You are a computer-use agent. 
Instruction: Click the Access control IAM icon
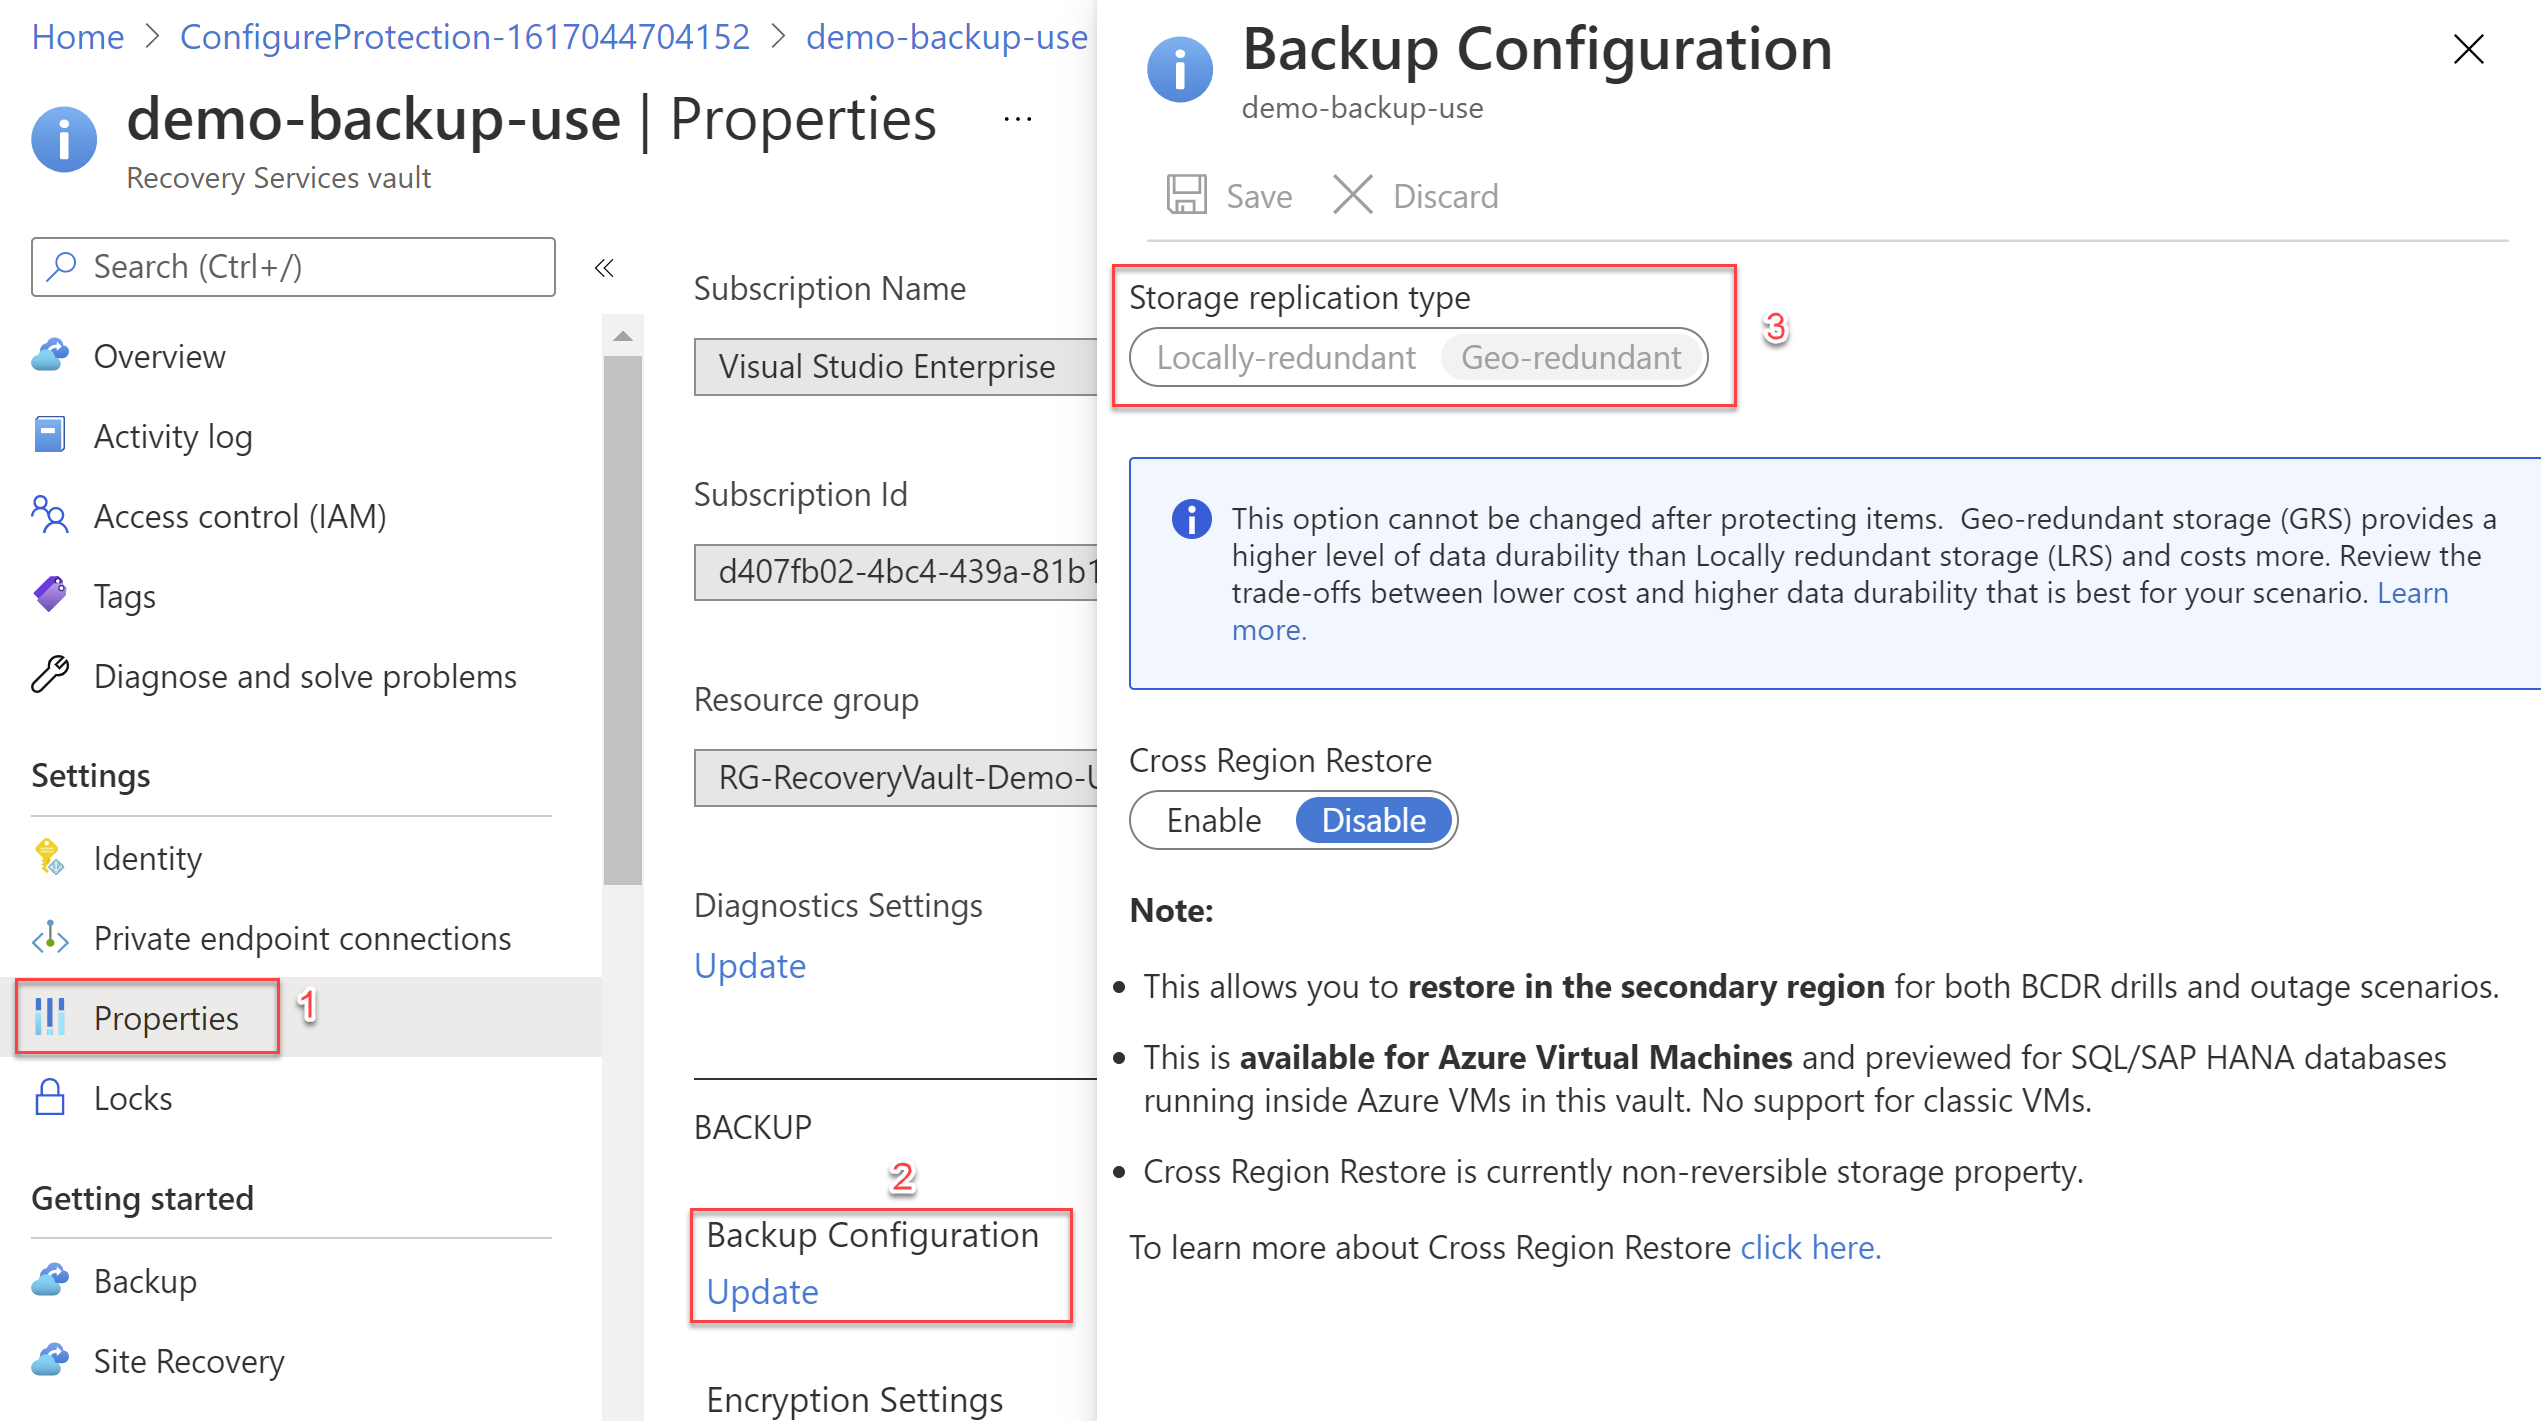tap(47, 515)
